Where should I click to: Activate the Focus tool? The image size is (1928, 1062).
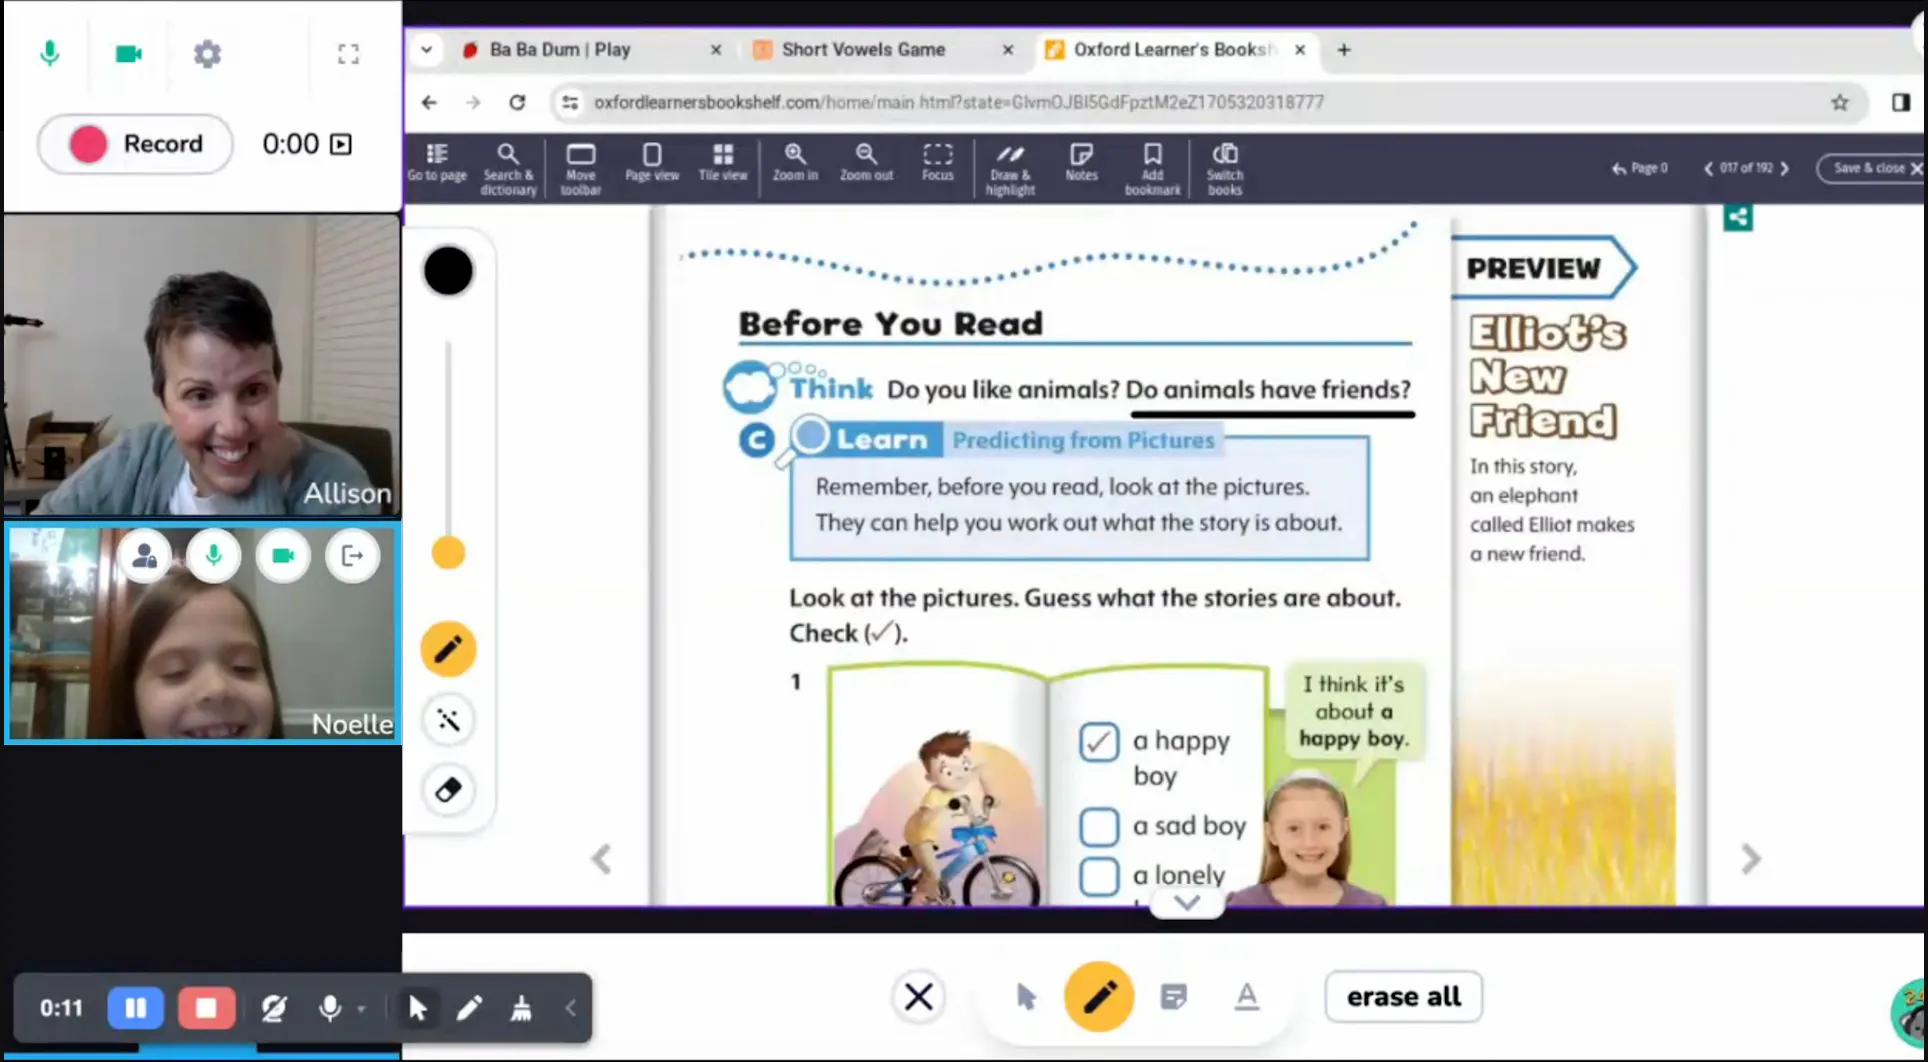(x=938, y=163)
